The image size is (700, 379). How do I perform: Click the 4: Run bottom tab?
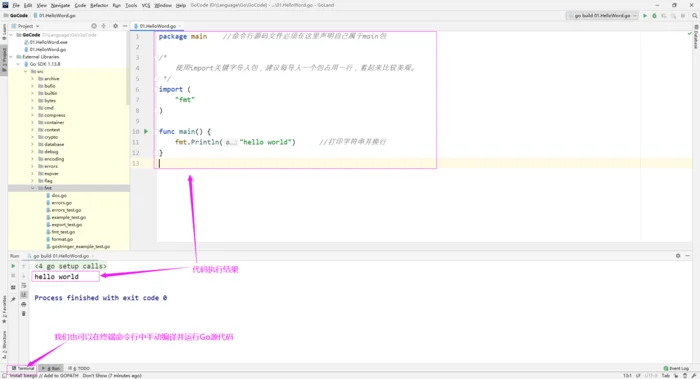(x=51, y=368)
